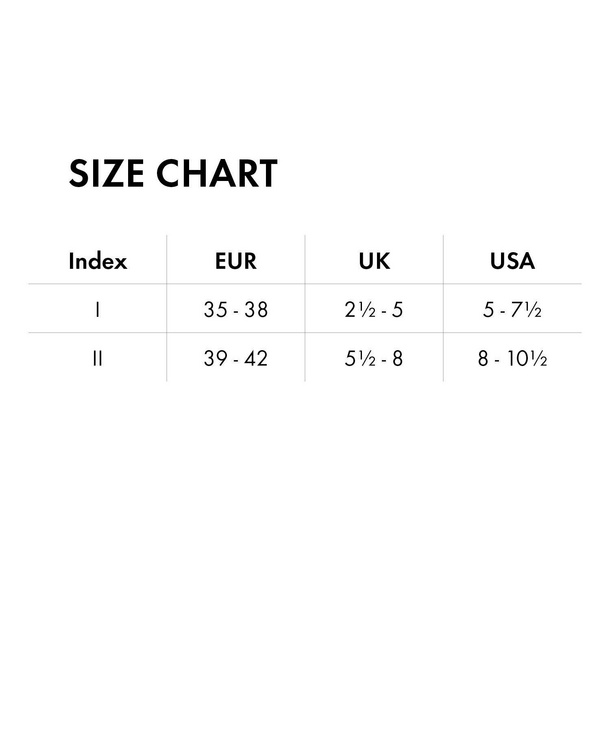Click the 7½ value in USA column
Viewport: 610px width, 732px height.
tap(526, 310)
